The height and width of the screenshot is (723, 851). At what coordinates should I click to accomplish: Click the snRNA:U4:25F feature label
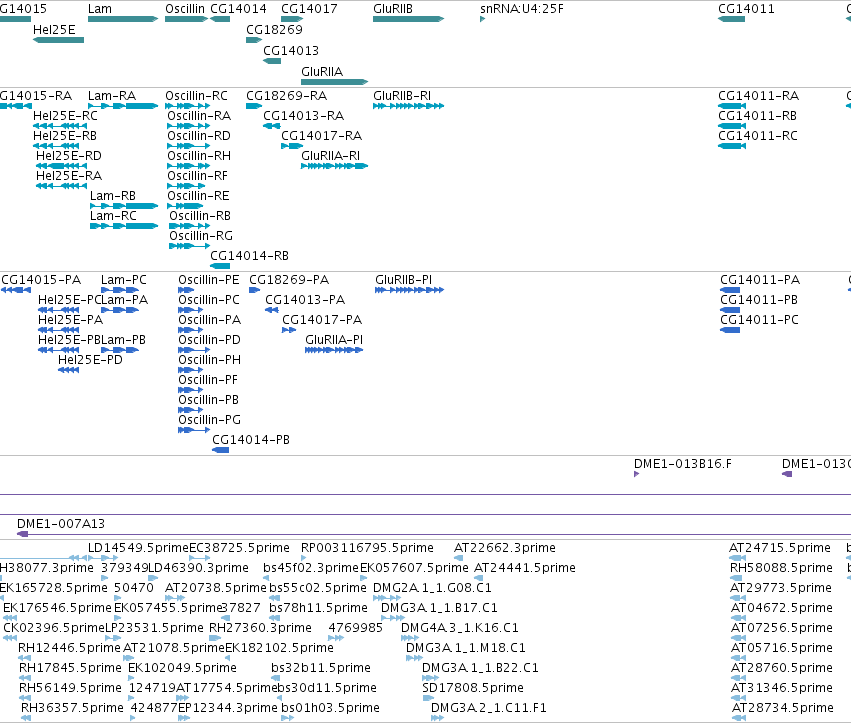[x=522, y=9]
